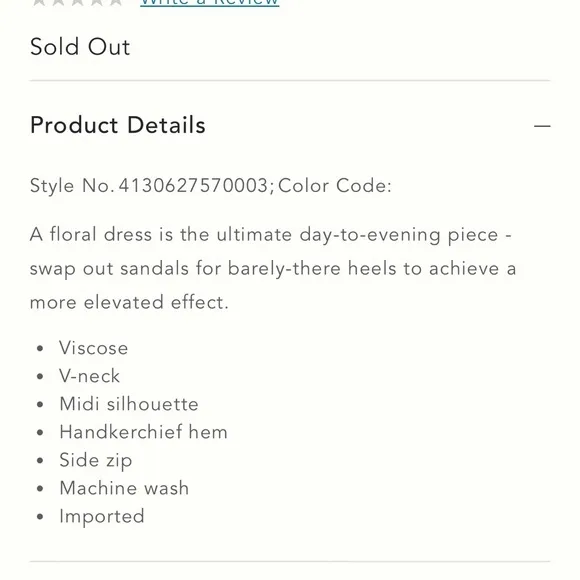Click the Handkerchief hem bullet item
The height and width of the screenshot is (580, 580).
pyautogui.click(x=144, y=432)
